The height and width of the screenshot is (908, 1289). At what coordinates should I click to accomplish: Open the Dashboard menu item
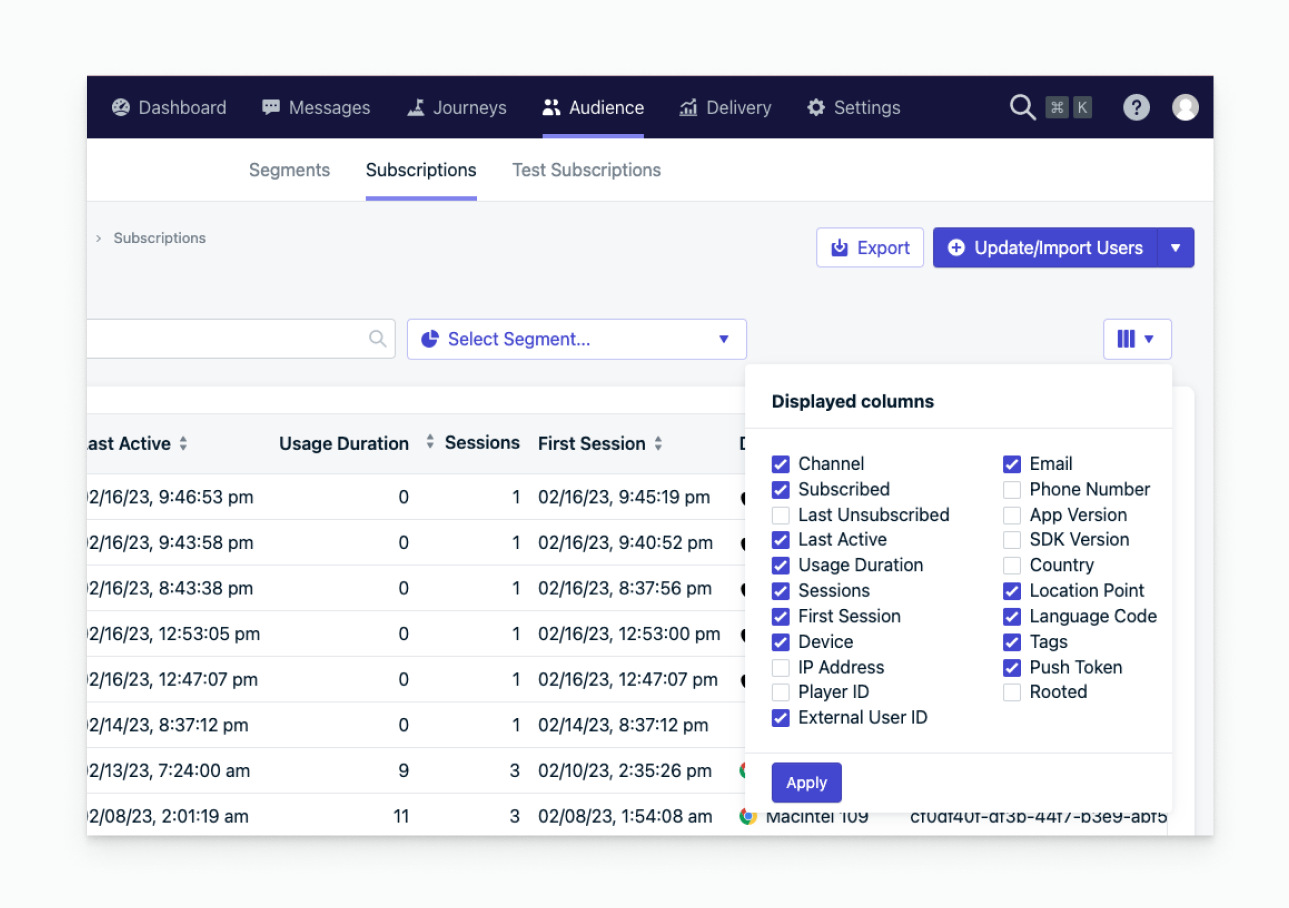click(169, 107)
